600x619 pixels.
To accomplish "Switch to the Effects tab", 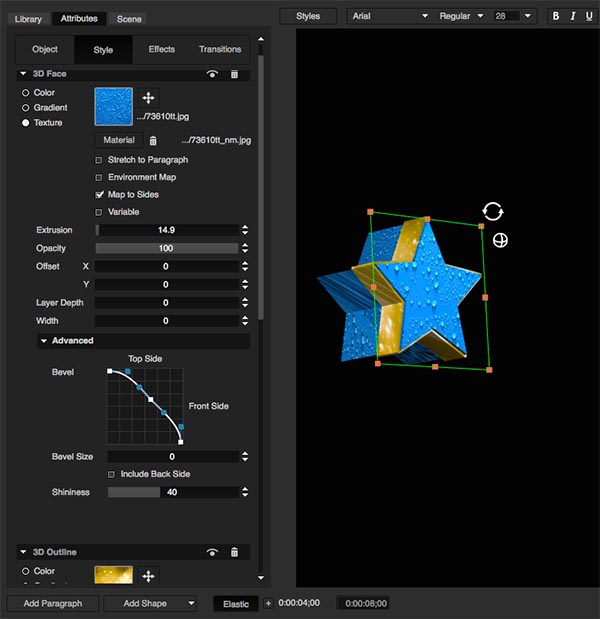I will pos(161,49).
